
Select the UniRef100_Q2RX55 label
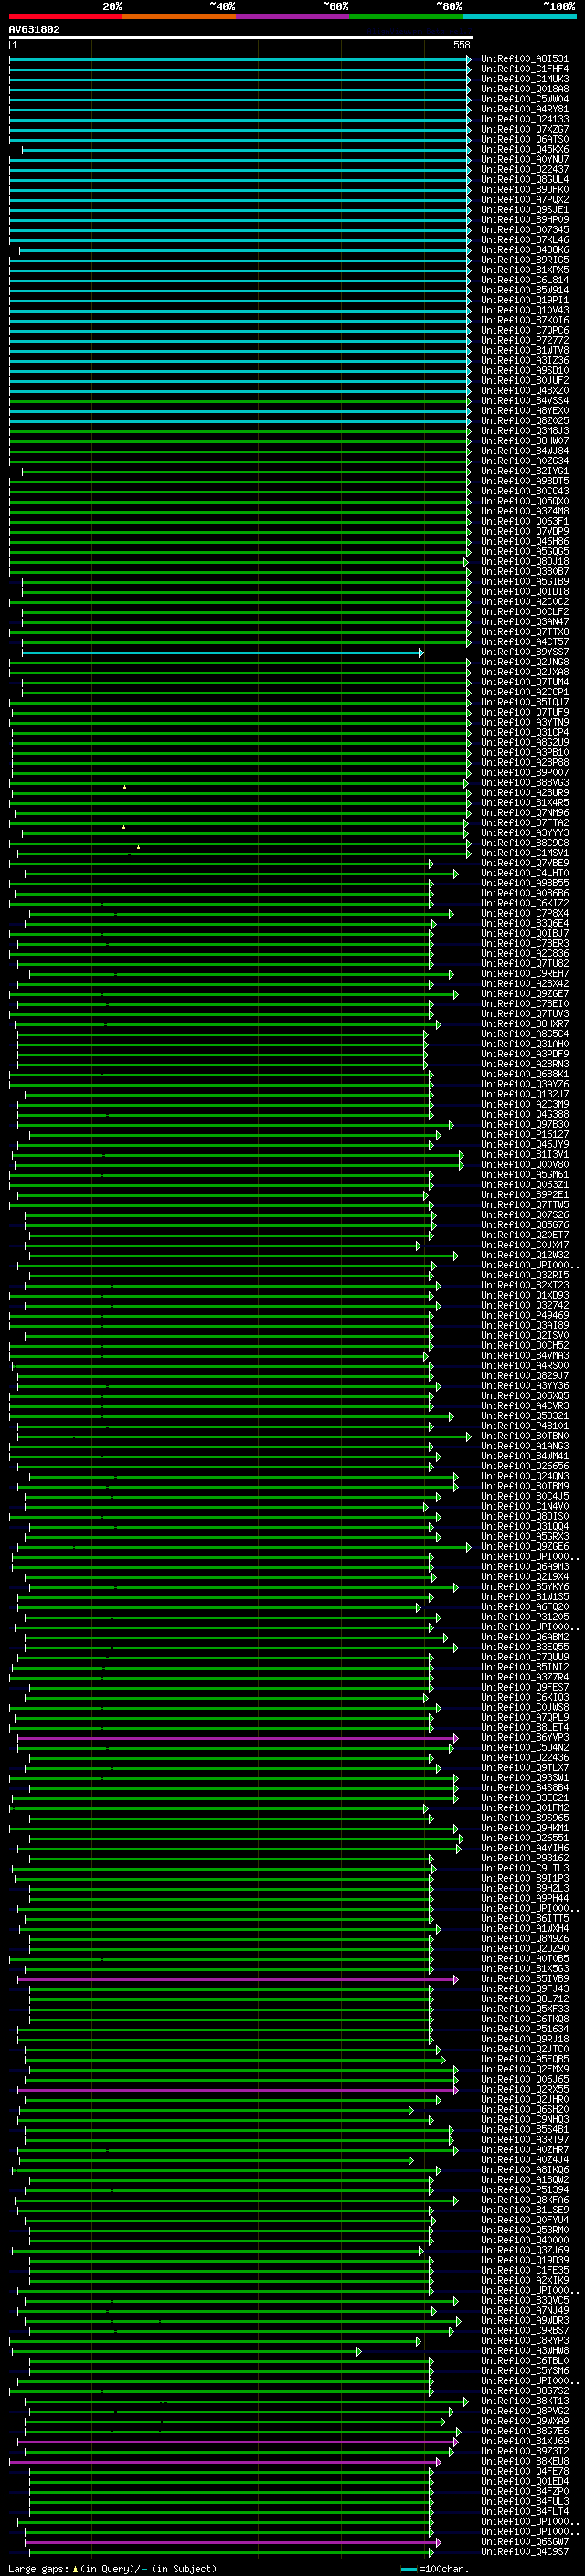click(525, 2089)
